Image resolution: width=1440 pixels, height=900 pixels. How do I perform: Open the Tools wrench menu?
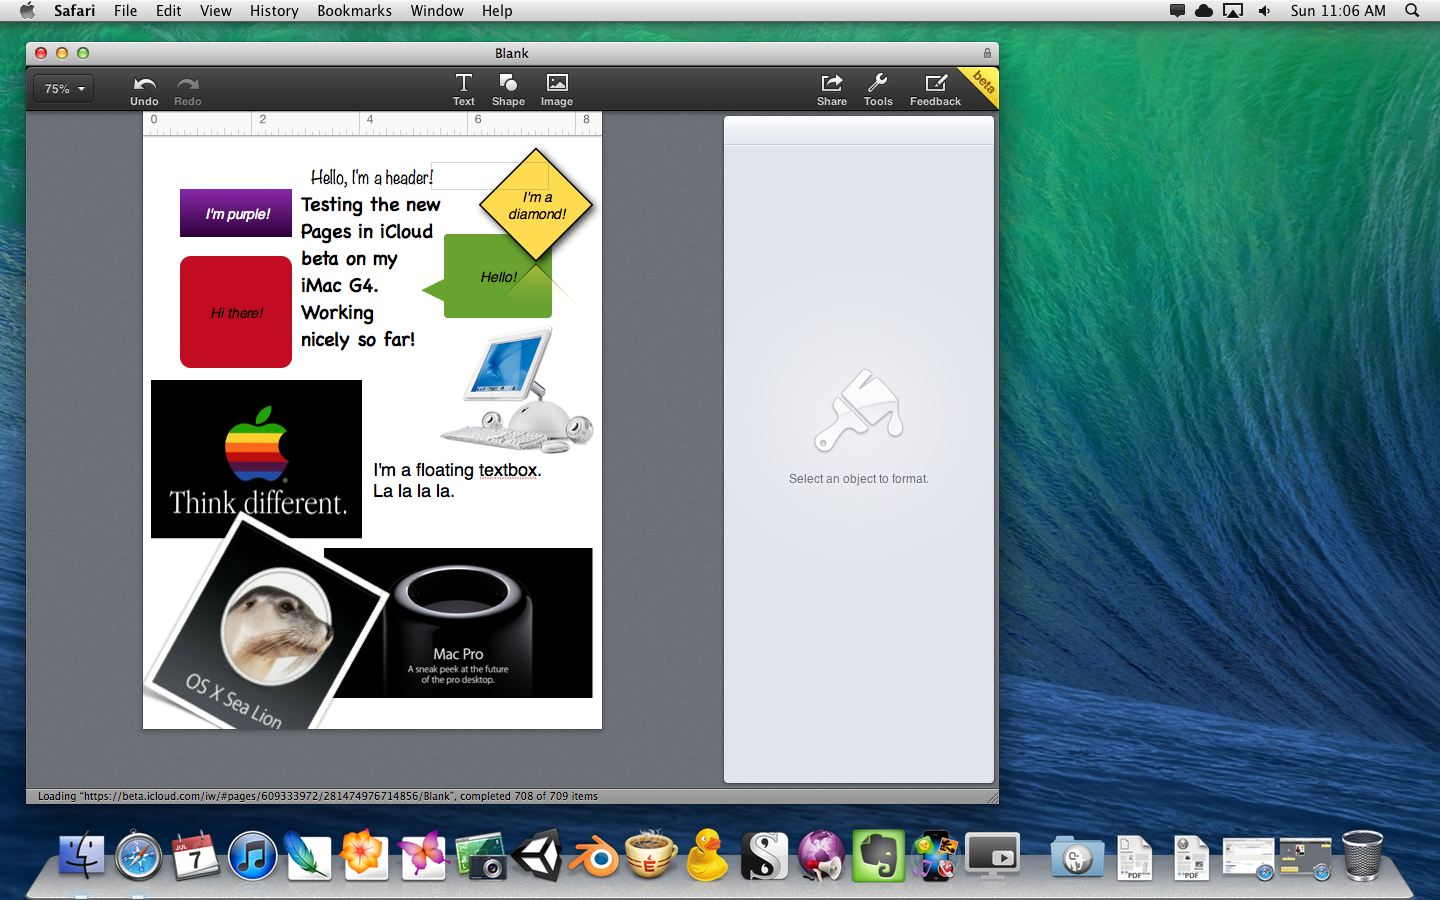pos(878,89)
